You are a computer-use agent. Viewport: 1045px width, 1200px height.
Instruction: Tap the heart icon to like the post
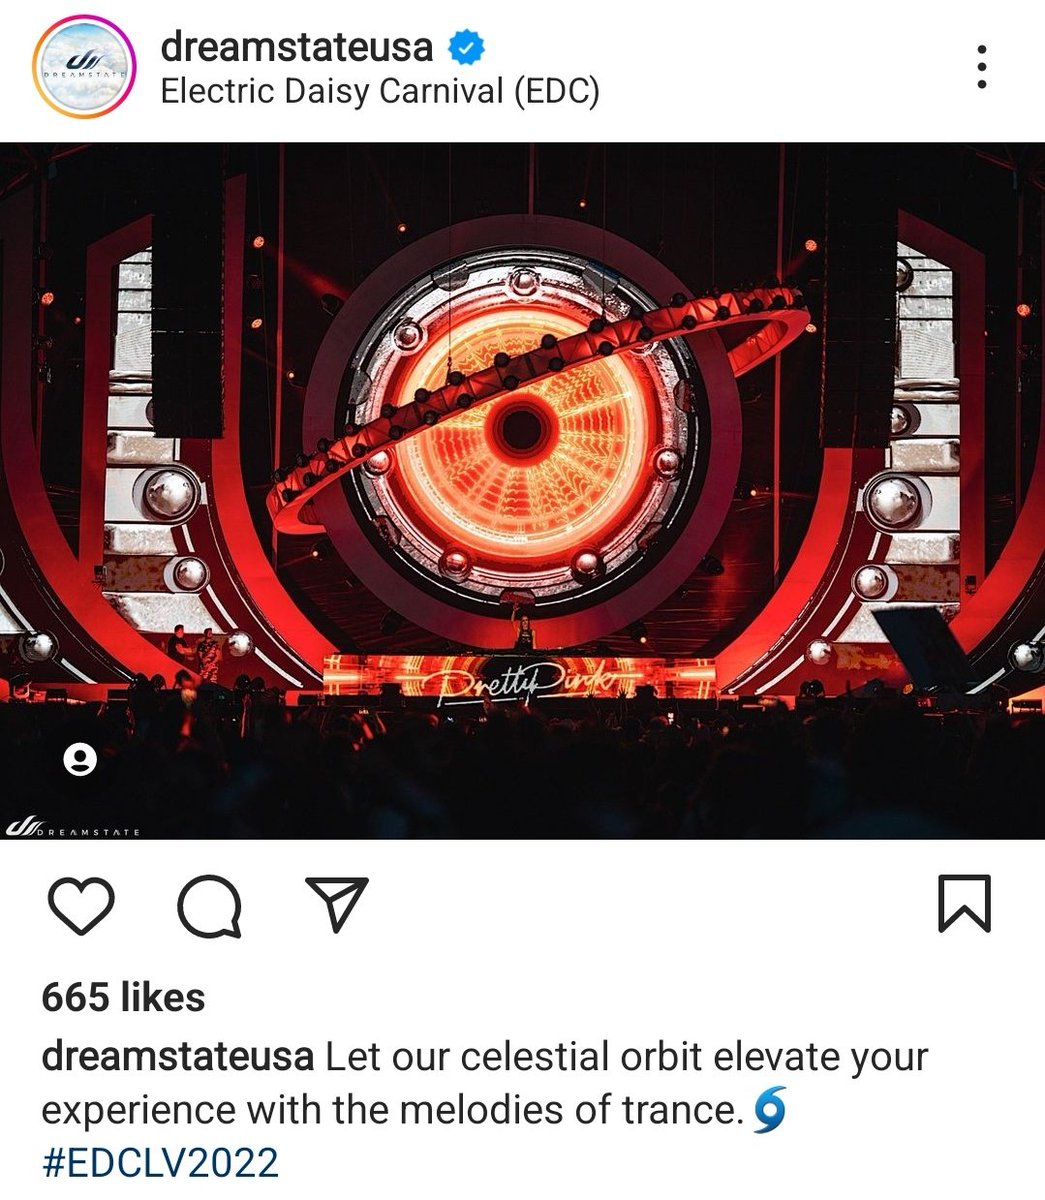pos(81,906)
